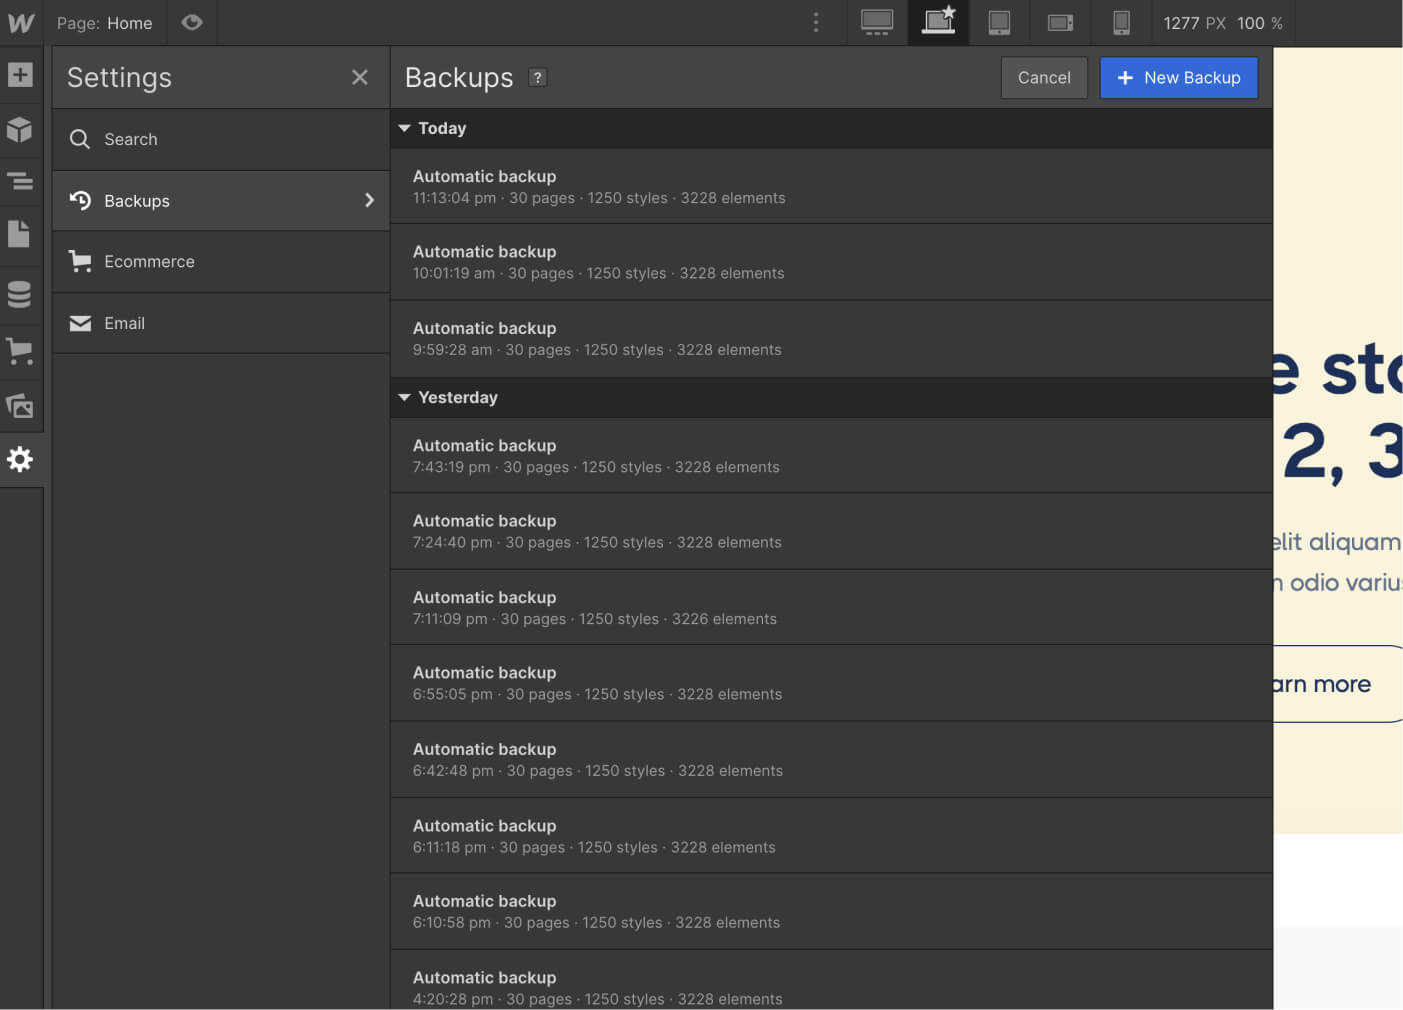Open the Pages panel
This screenshot has width=1403, height=1010.
tap(21, 234)
